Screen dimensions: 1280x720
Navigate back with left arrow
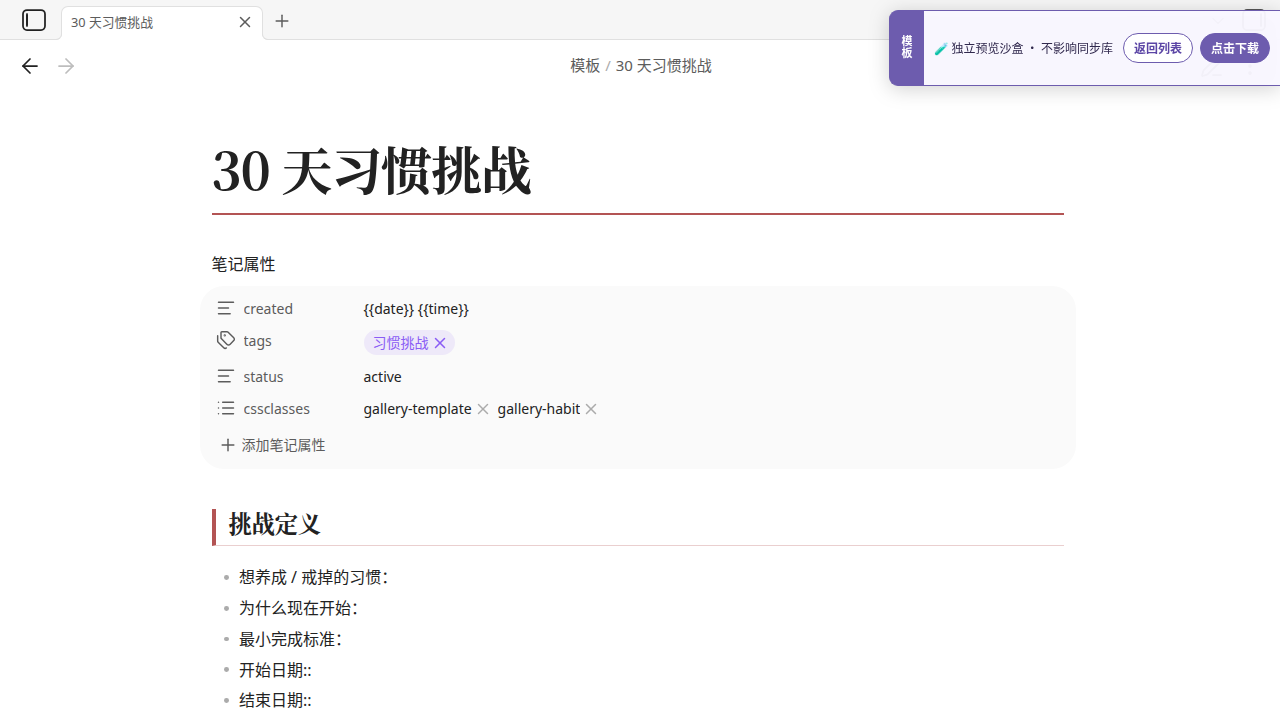click(x=30, y=66)
